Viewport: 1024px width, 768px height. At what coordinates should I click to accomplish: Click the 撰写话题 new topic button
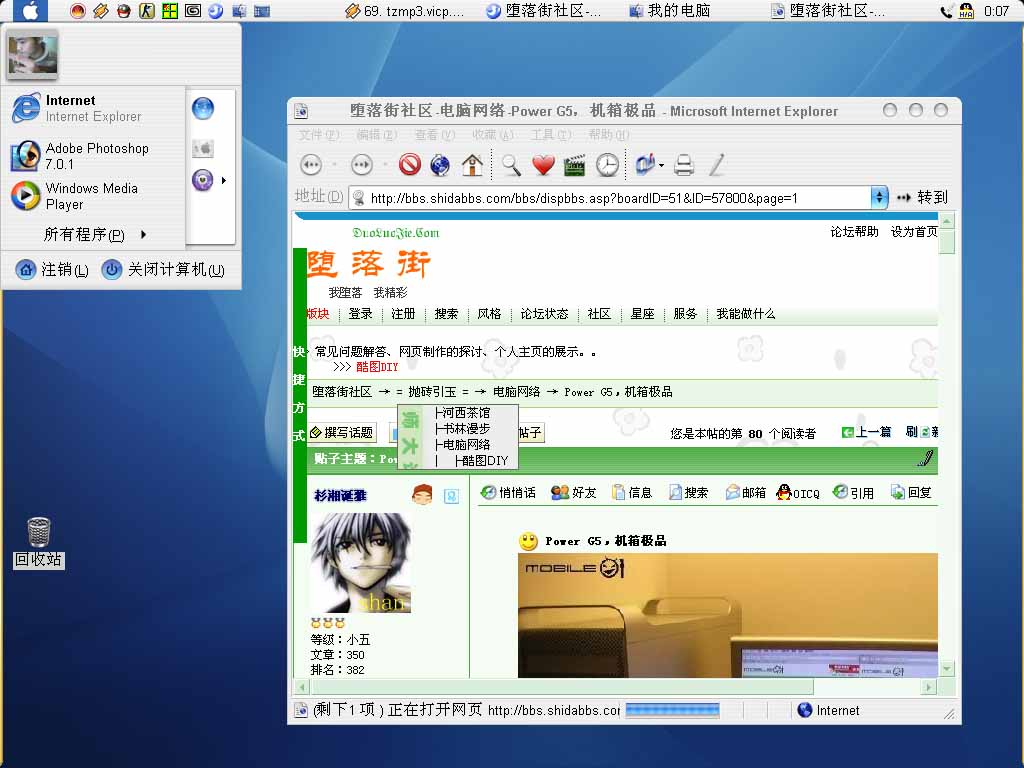[x=342, y=433]
